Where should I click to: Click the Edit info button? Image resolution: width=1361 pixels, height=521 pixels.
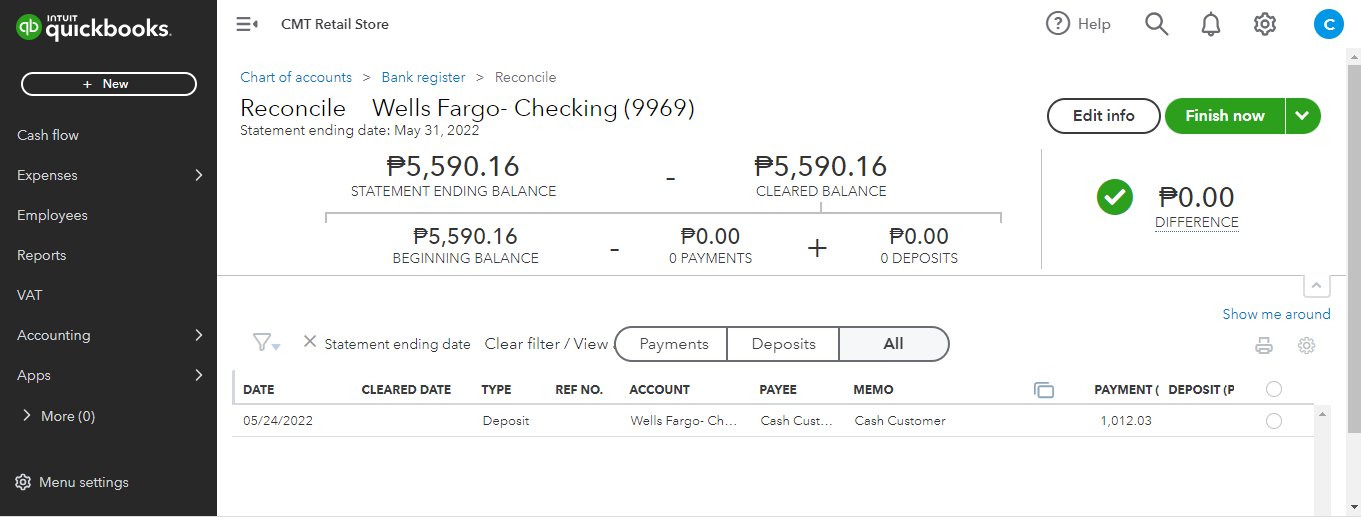click(1103, 116)
